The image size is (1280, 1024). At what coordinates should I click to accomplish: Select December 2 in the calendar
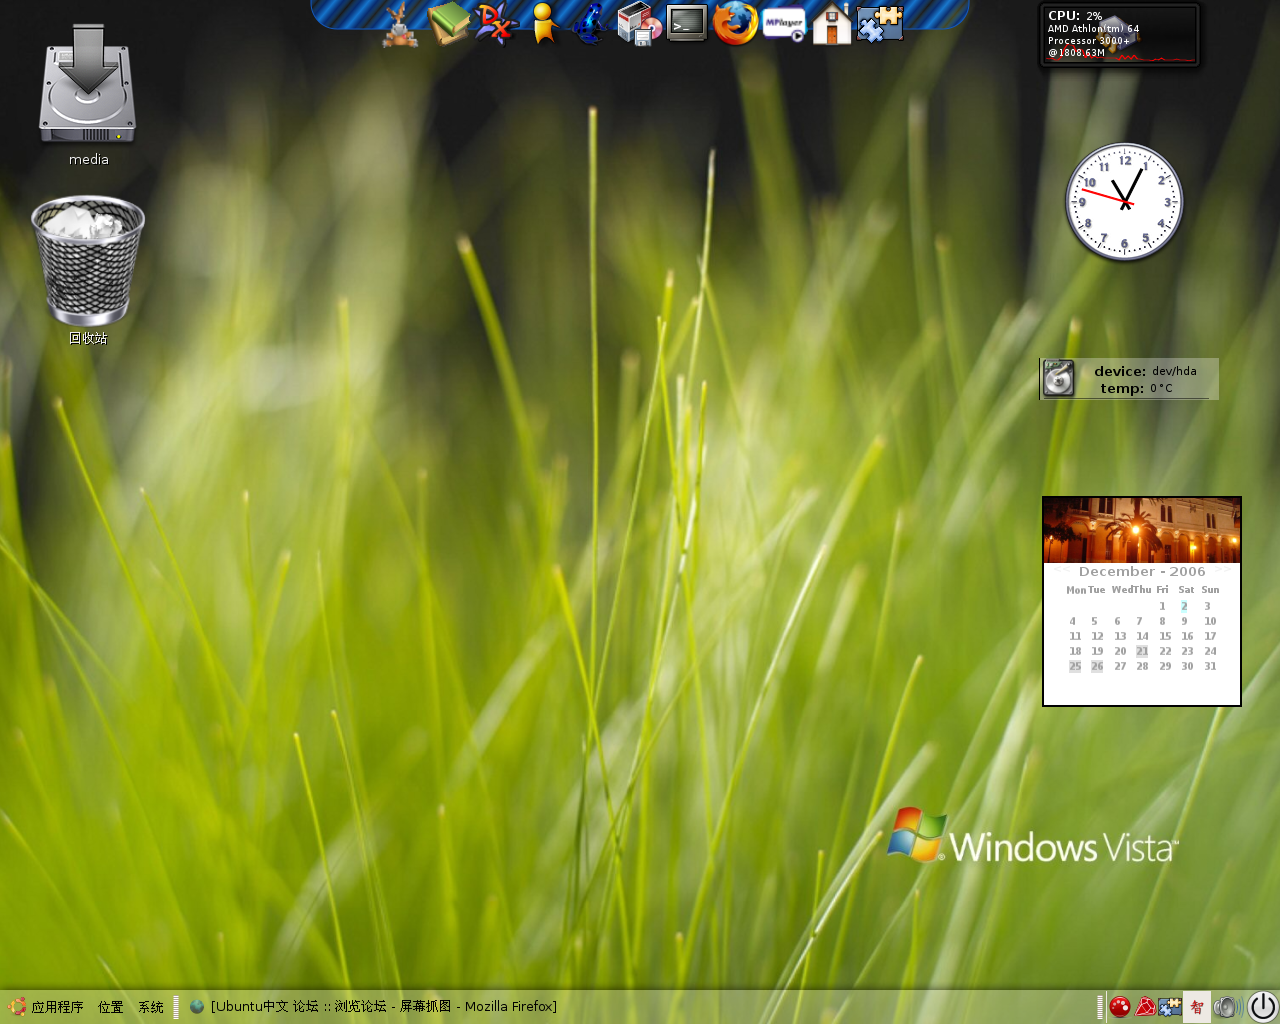[1184, 606]
